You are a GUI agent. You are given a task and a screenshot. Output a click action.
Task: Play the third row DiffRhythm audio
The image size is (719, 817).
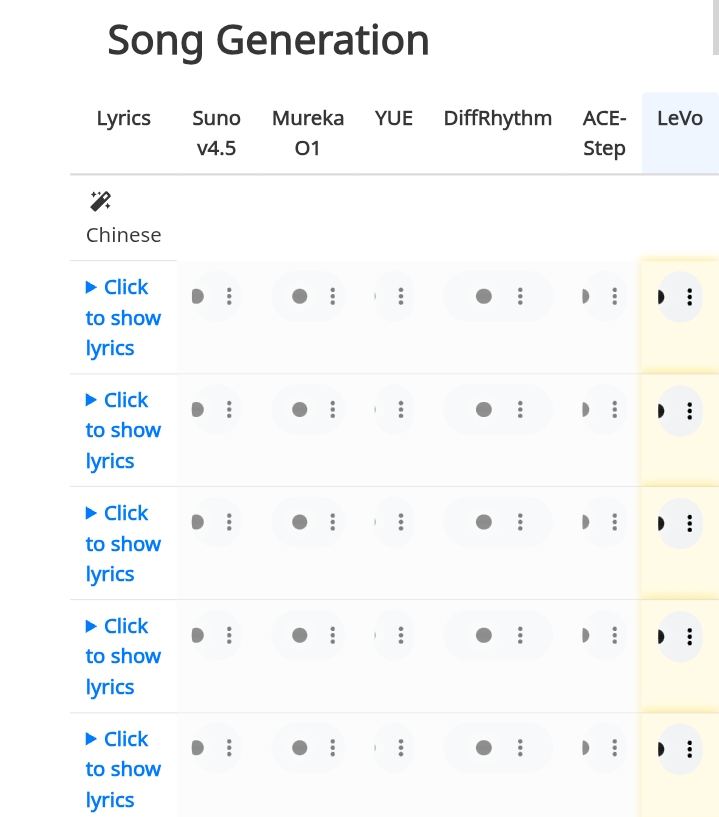[x=484, y=522]
